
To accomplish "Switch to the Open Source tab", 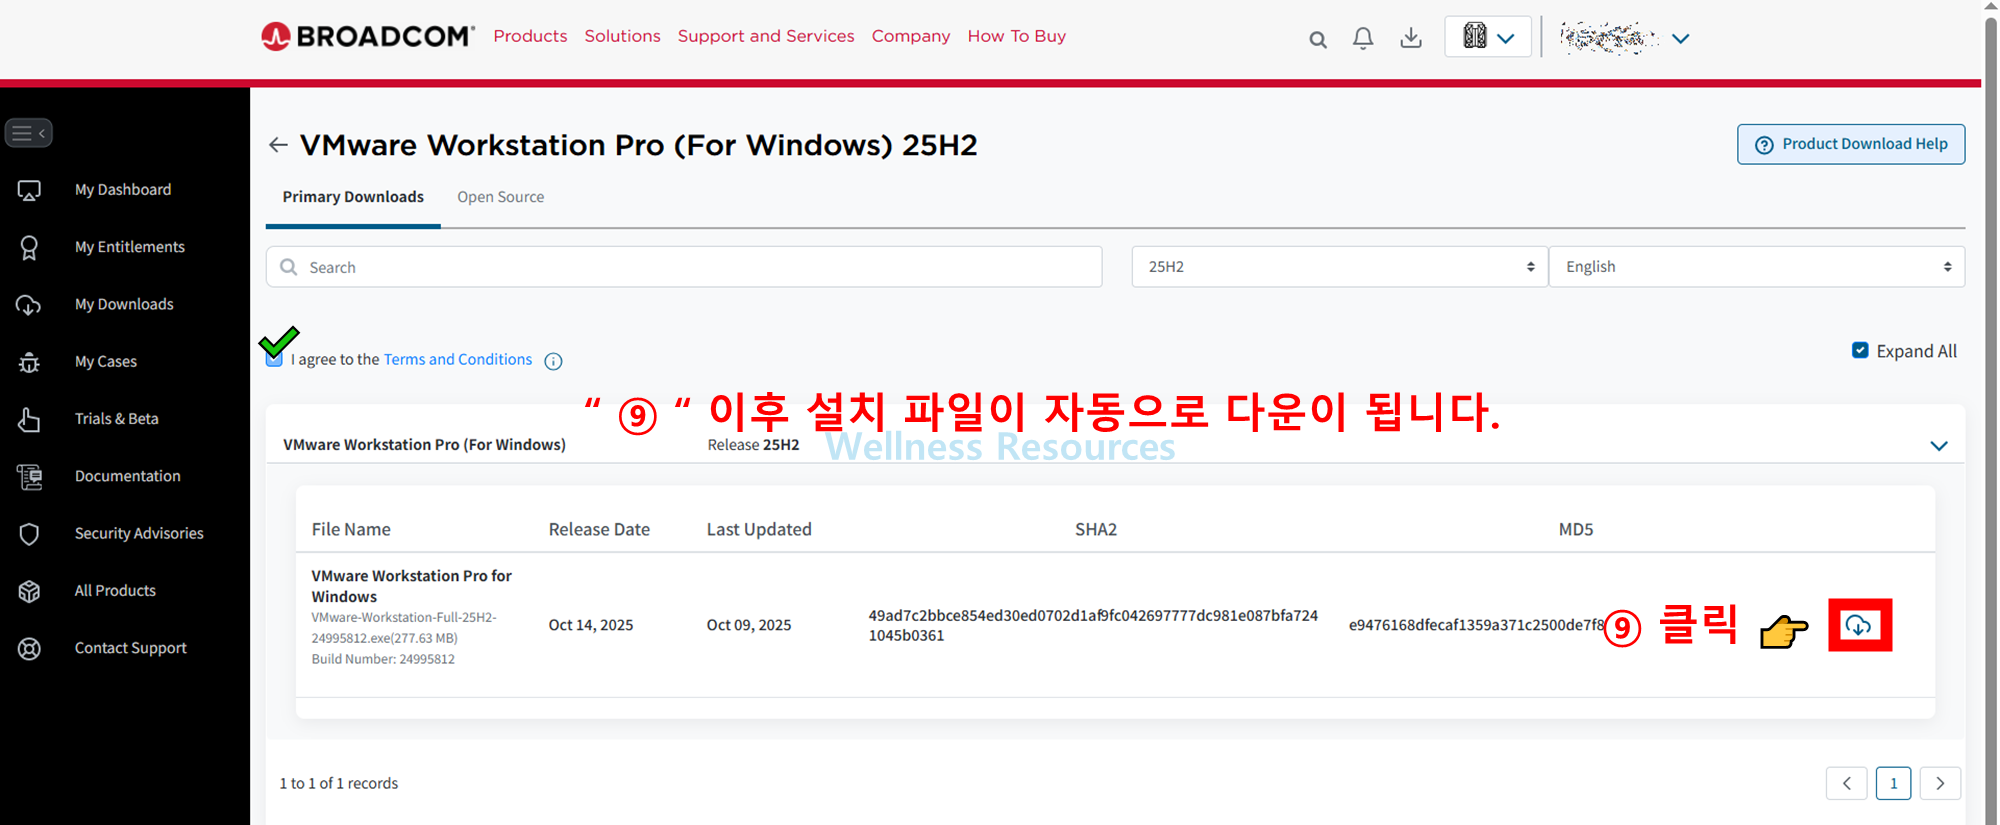I will point(501,197).
